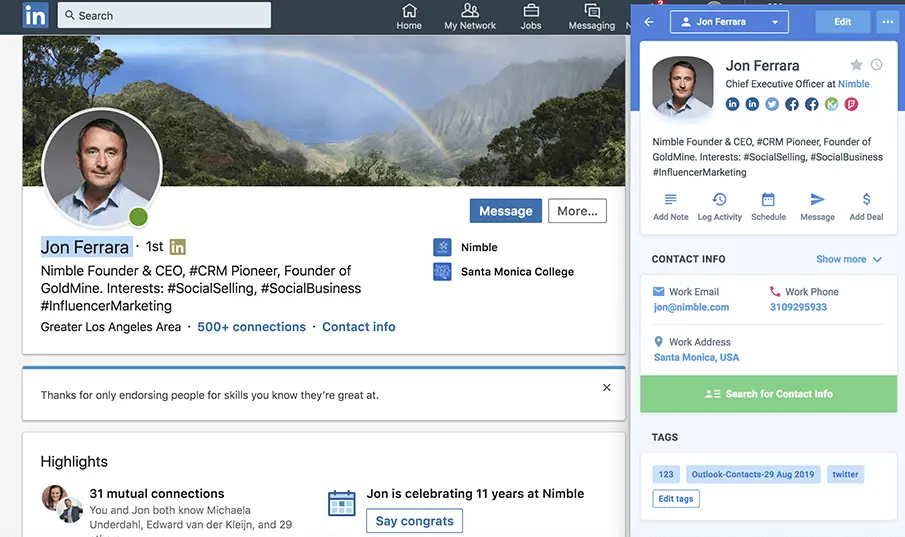
Task: Open the Jon Ferrara contact dropdown
Action: 728,22
